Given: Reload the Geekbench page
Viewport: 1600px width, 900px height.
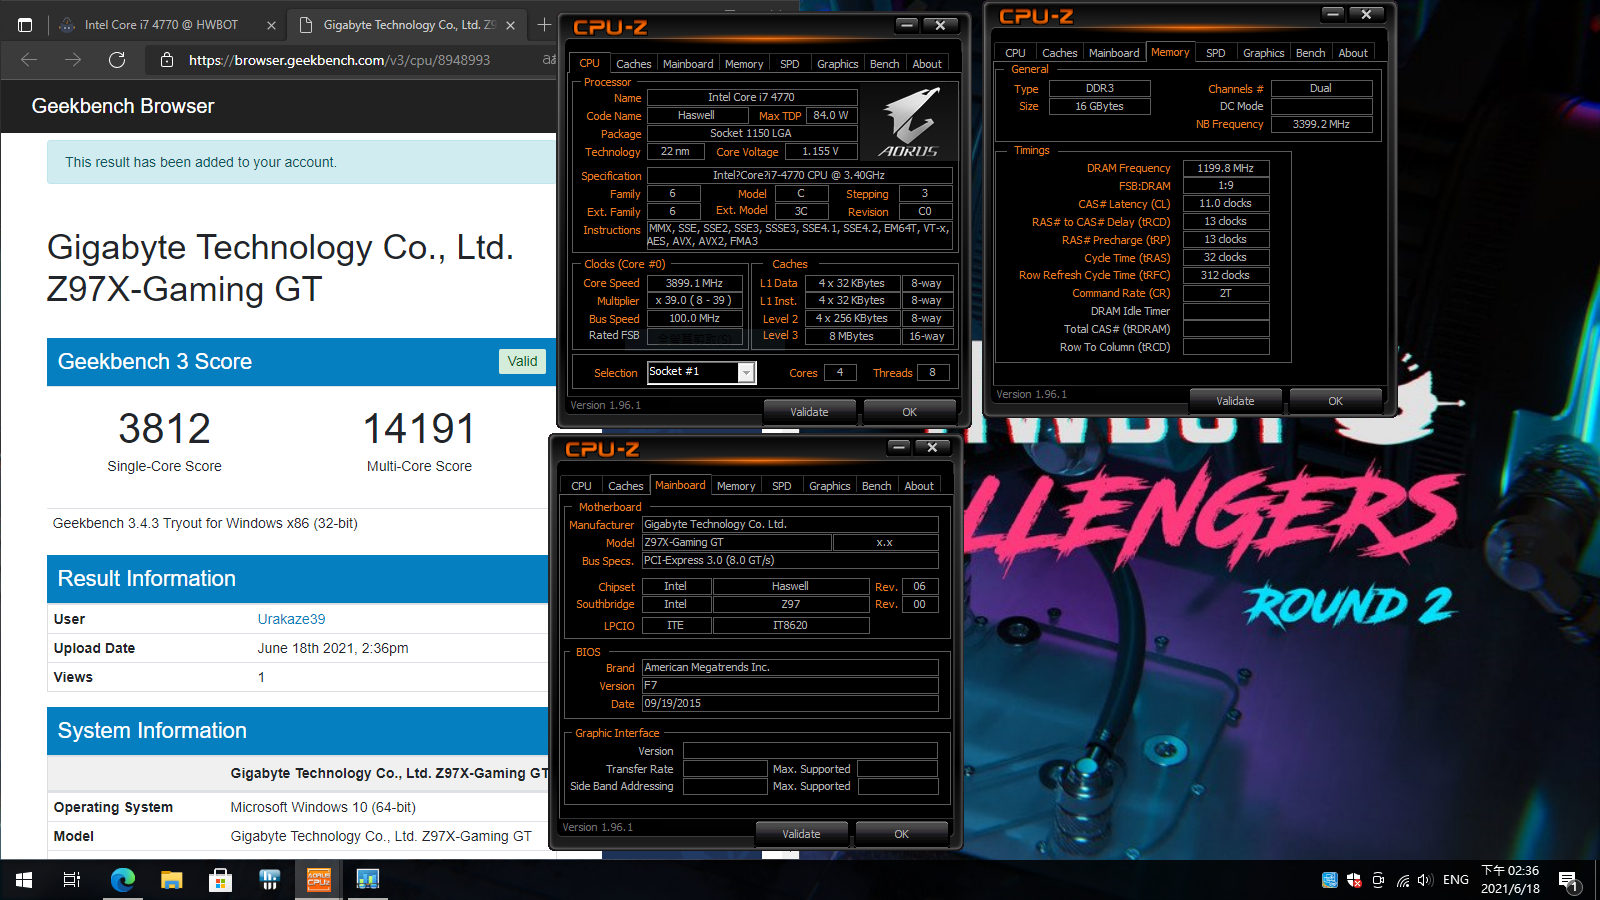Looking at the screenshot, I should (117, 60).
